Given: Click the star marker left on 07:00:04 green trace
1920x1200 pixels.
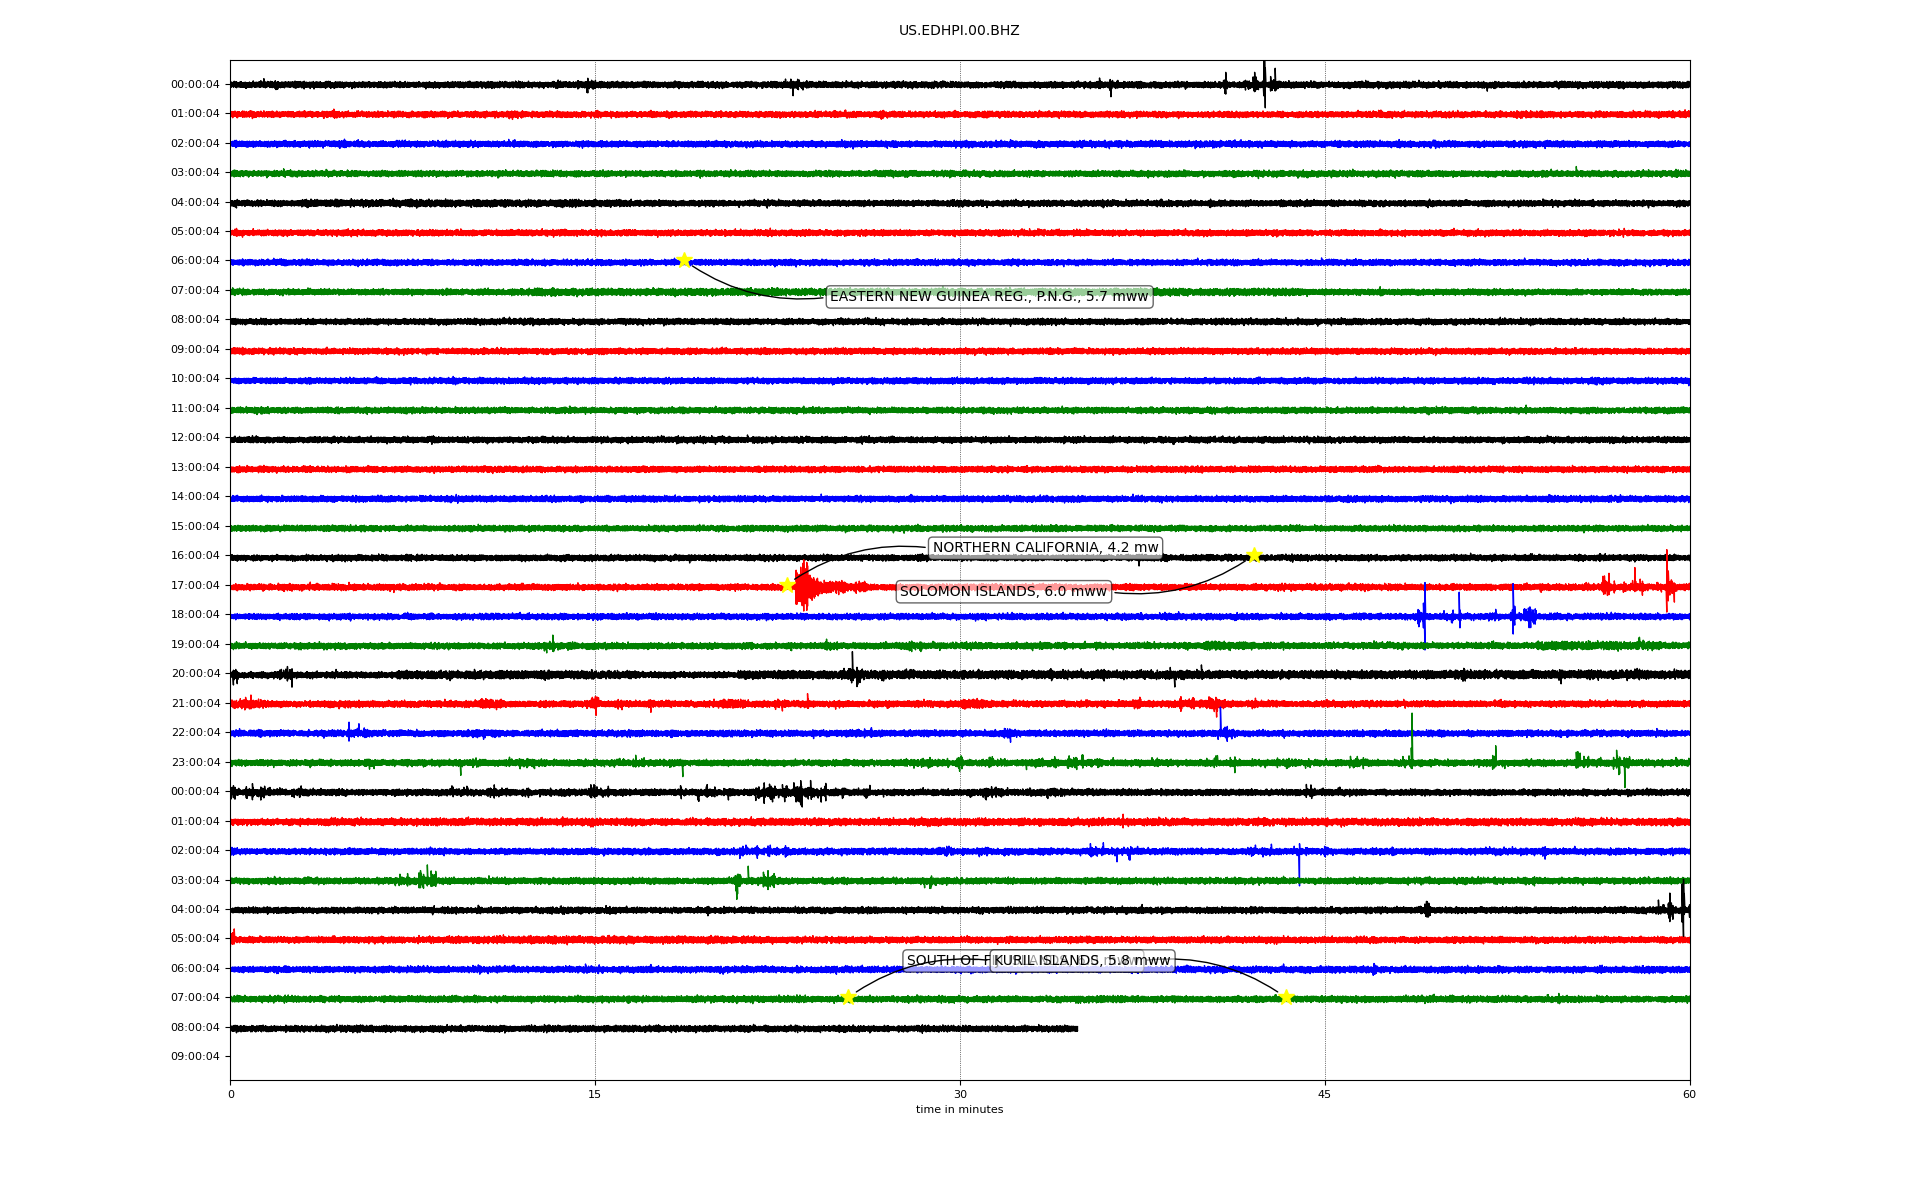Looking at the screenshot, I should pos(848,997).
